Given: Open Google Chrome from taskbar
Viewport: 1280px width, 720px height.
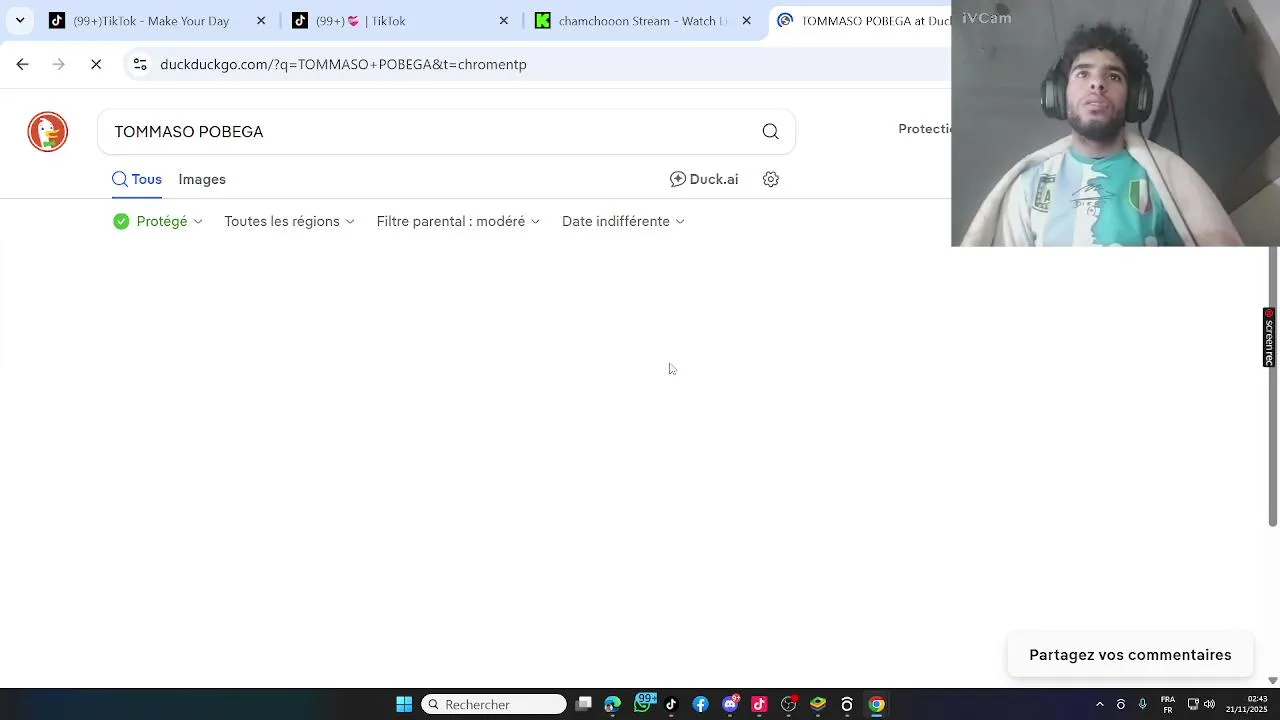Looking at the screenshot, I should click(x=876, y=704).
